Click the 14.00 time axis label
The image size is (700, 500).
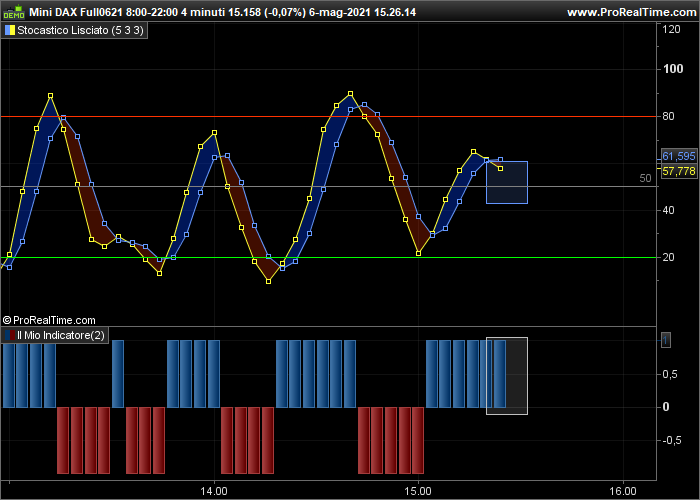214,492
